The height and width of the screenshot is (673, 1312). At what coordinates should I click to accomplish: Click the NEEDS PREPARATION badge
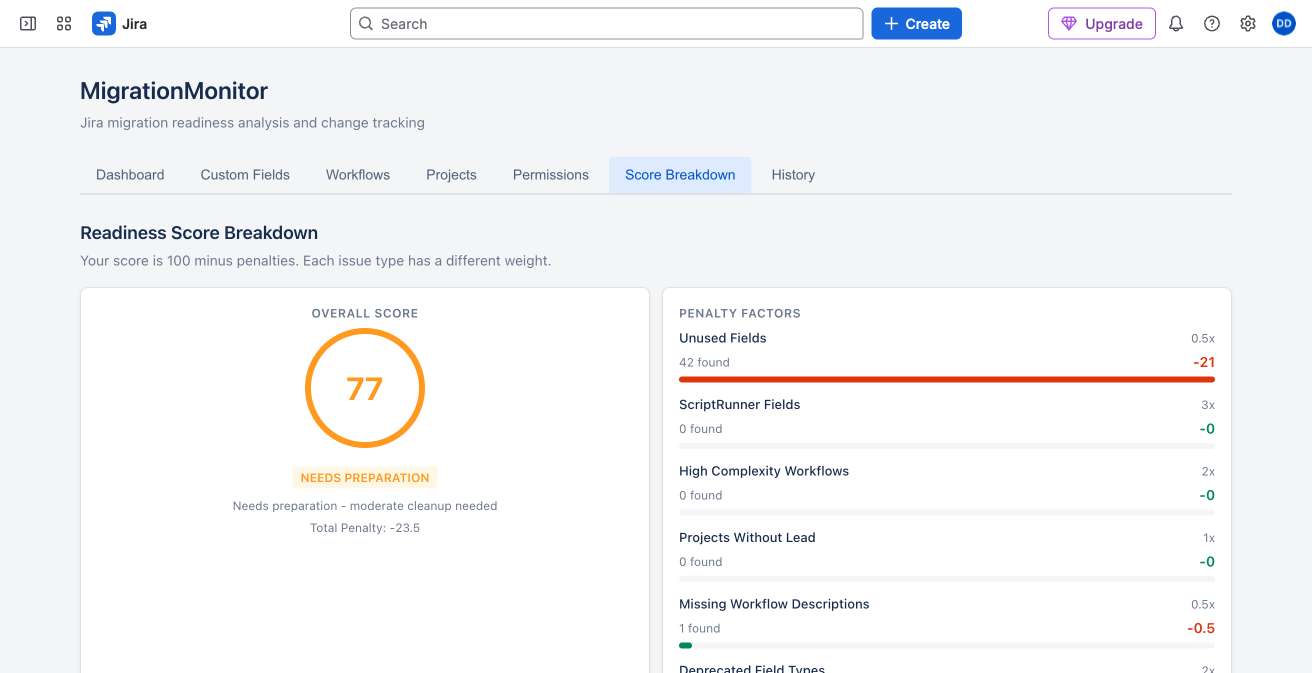pos(365,478)
